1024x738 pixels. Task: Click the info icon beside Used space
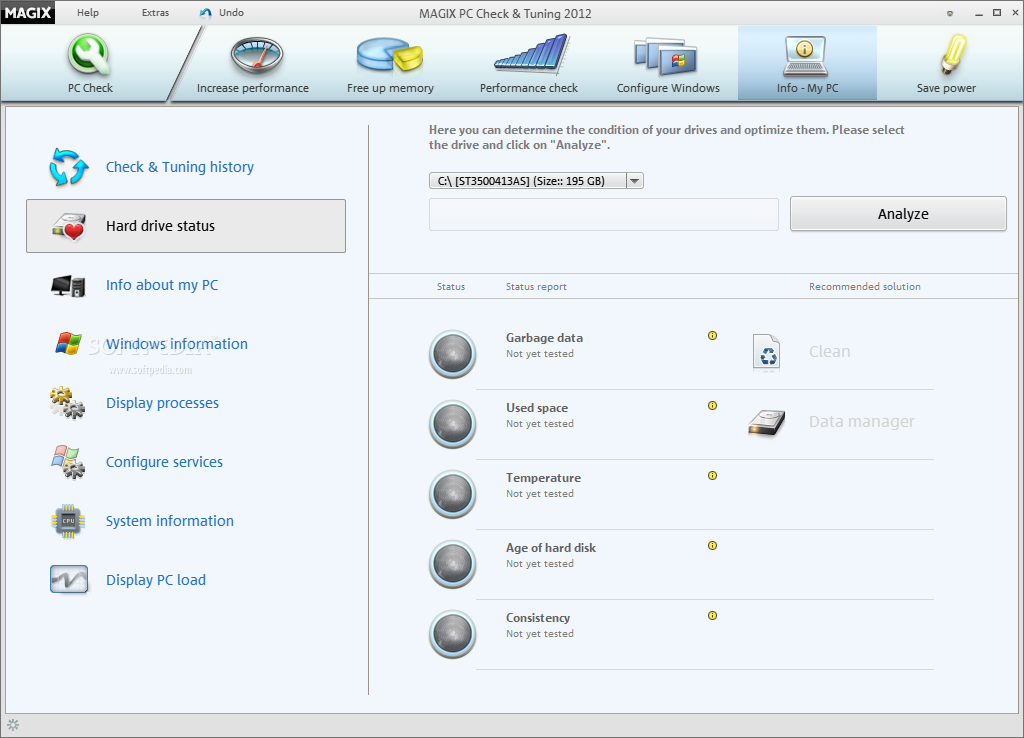pyautogui.click(x=712, y=406)
